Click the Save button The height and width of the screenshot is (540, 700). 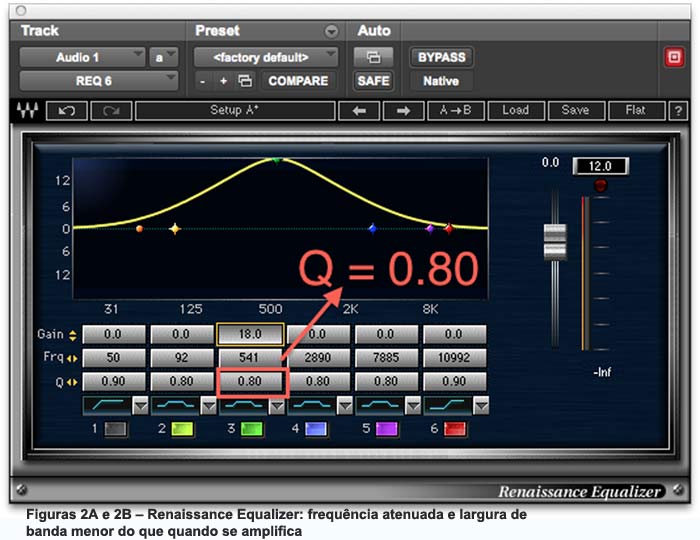point(576,111)
